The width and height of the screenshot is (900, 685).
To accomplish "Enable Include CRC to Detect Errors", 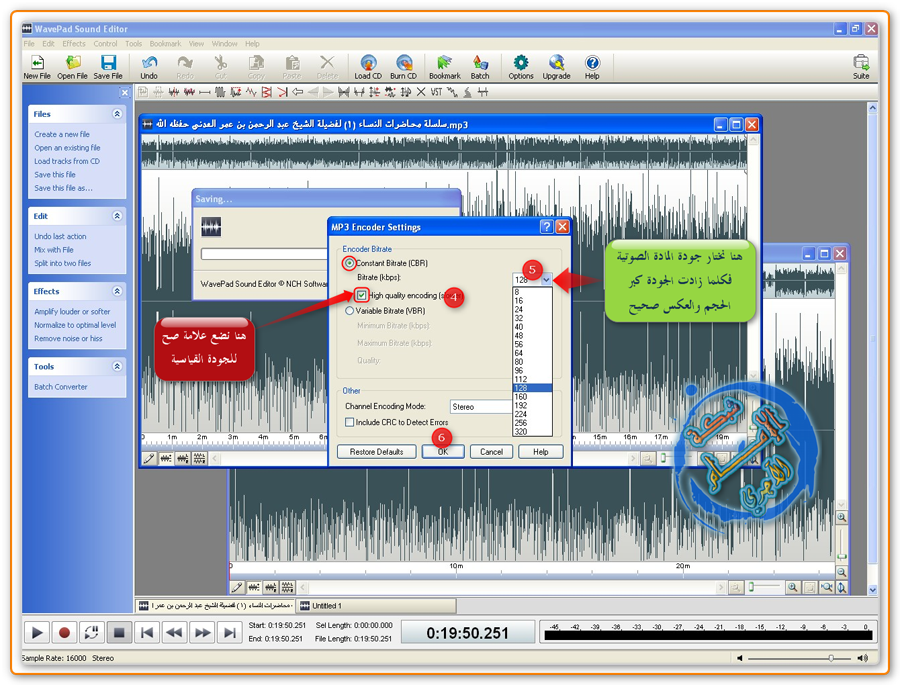I will point(349,422).
